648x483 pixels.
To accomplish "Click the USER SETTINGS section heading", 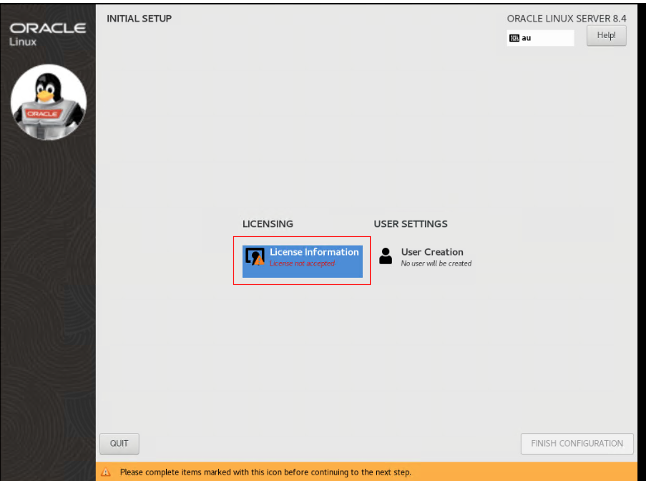I will pyautogui.click(x=410, y=224).
